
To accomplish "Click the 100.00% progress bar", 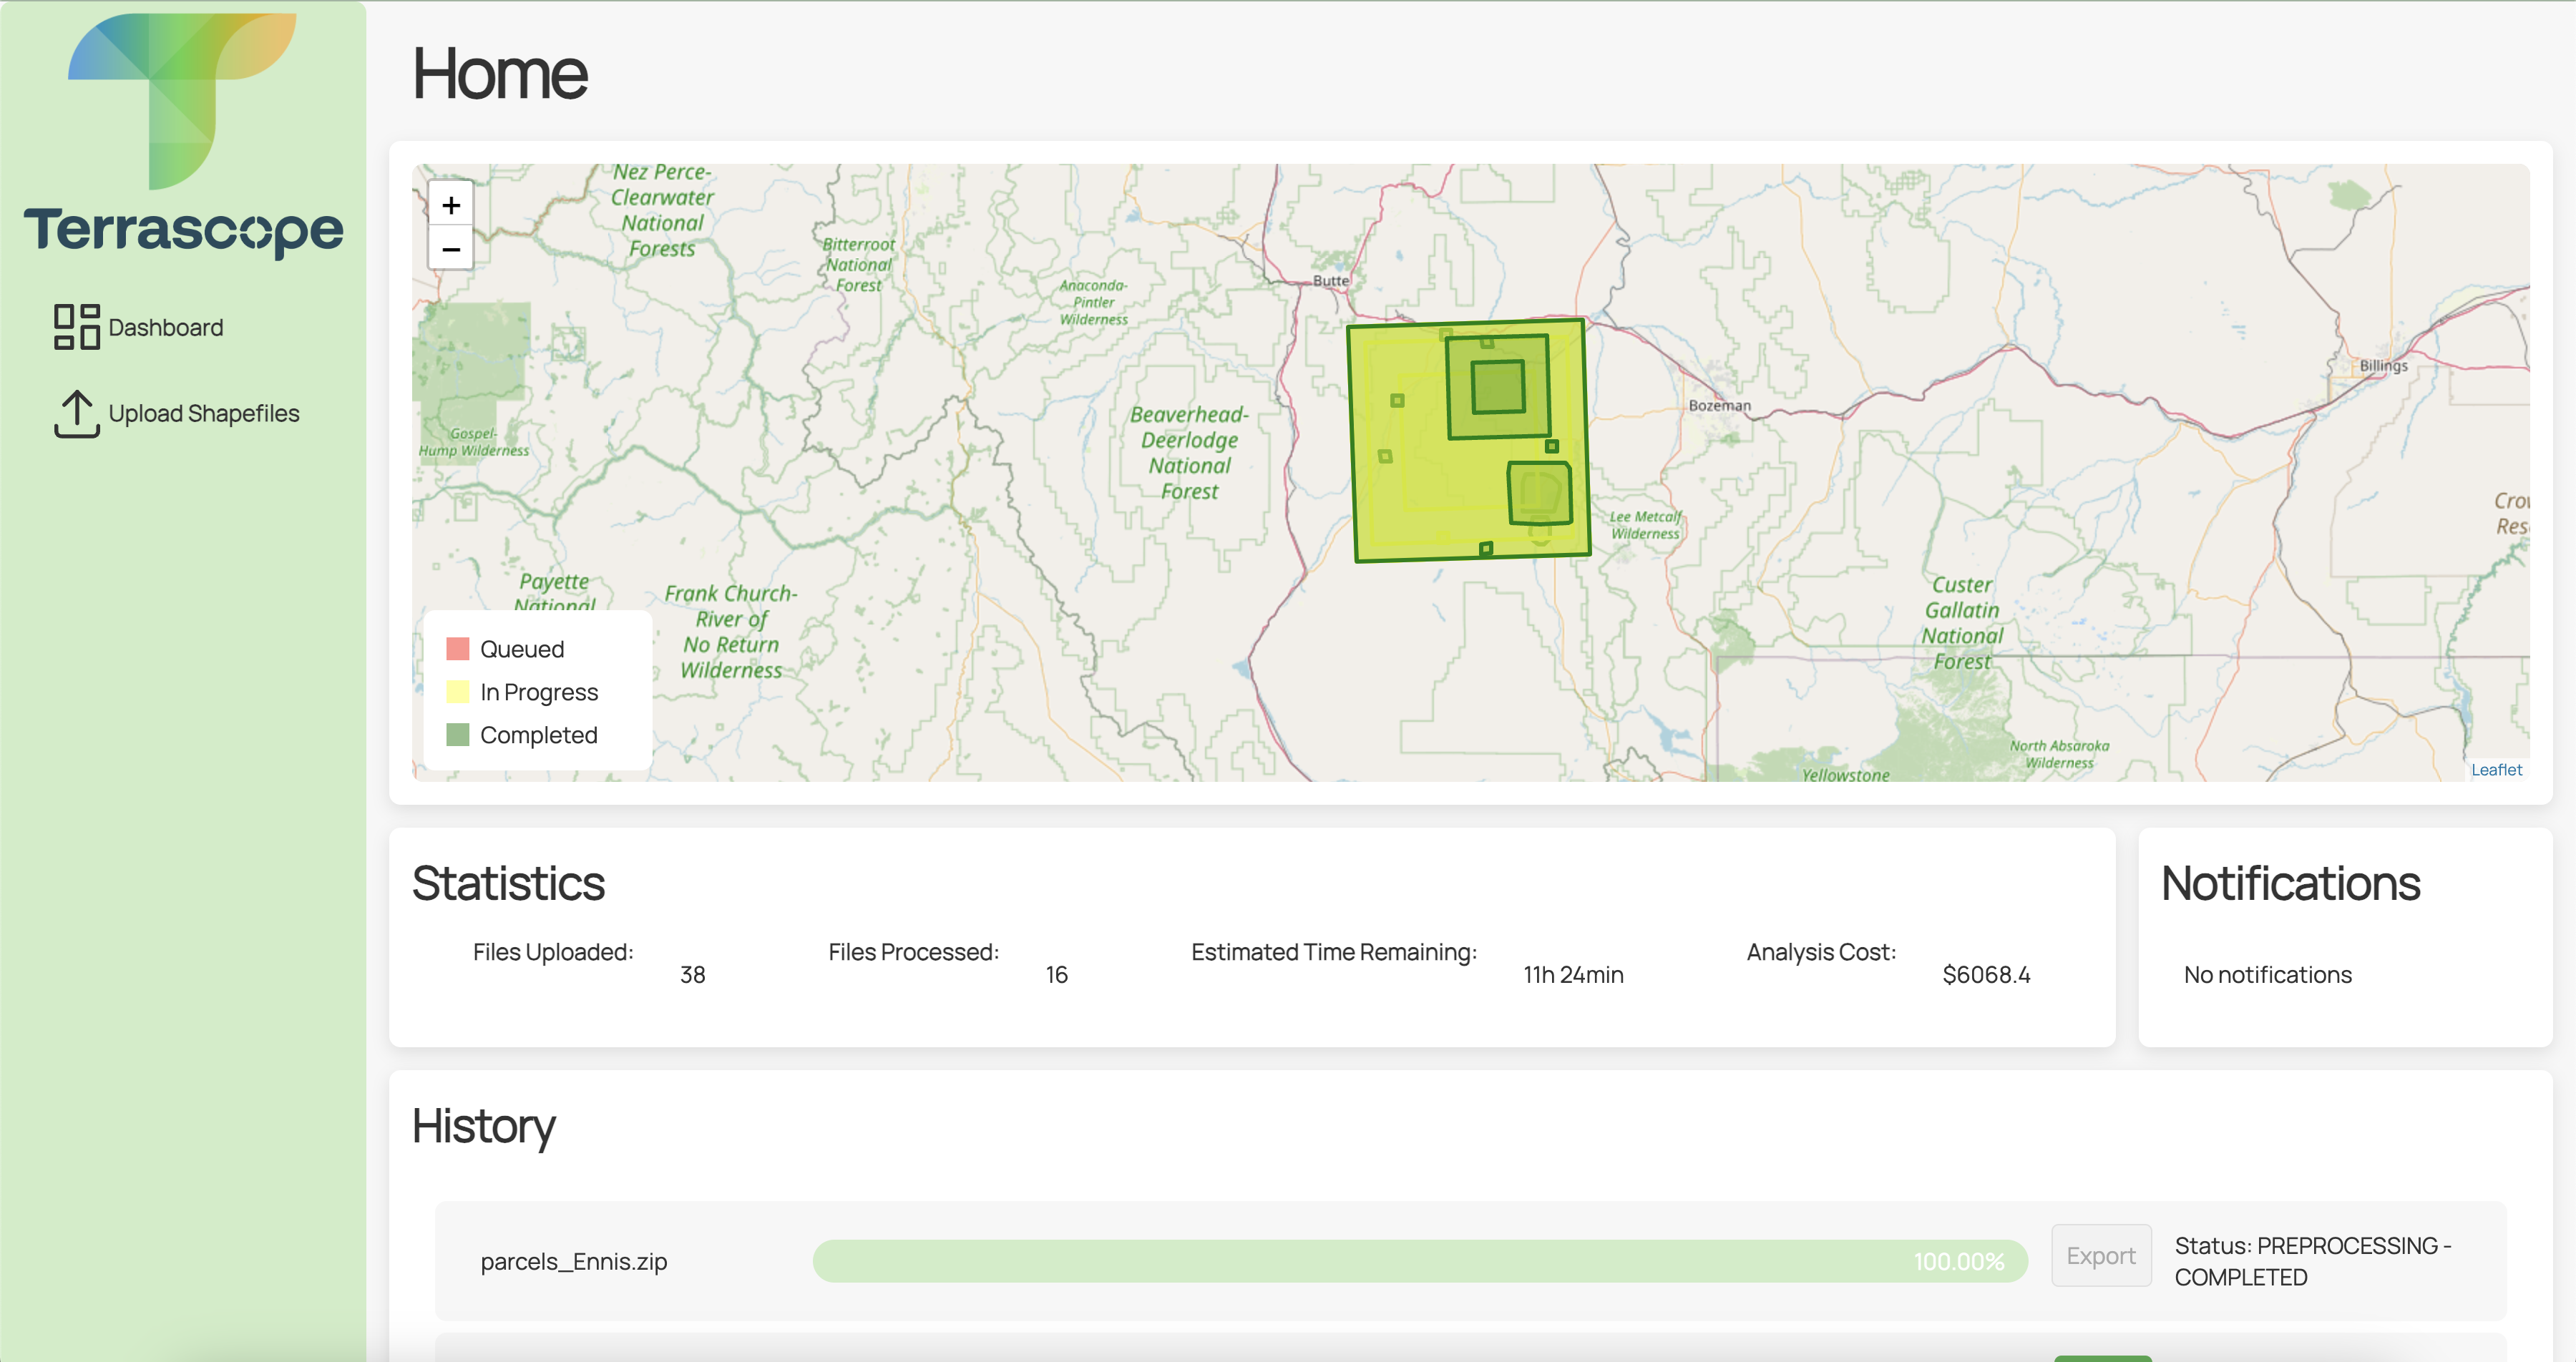I will 1419,1261.
